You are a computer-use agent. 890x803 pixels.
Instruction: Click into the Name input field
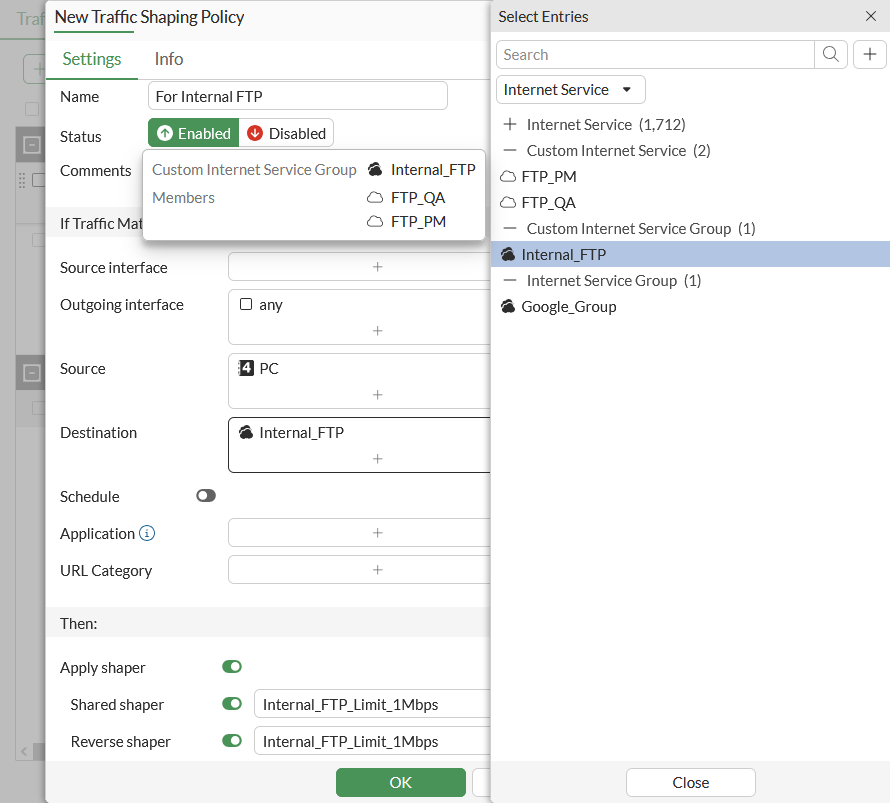297,97
